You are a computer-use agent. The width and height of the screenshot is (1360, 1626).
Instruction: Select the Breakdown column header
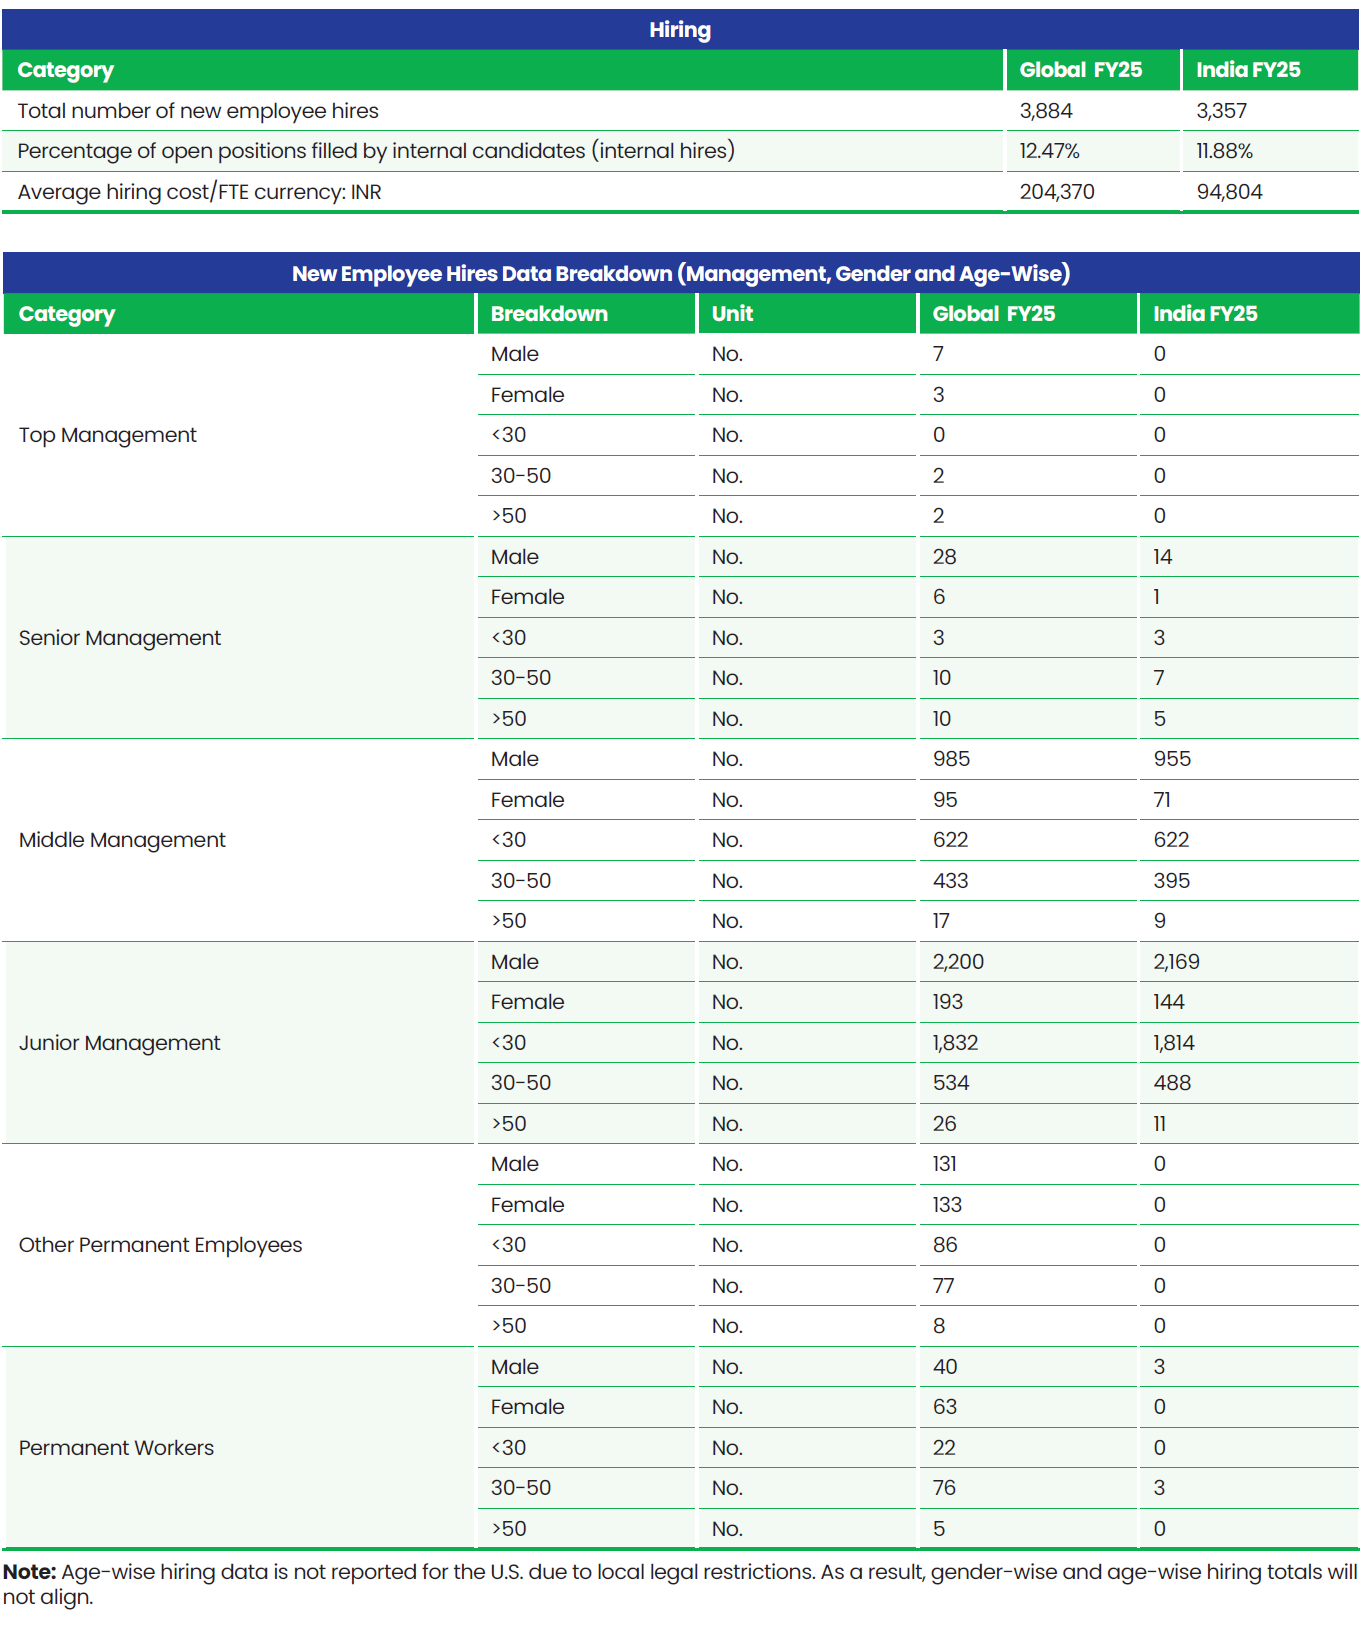(x=549, y=314)
